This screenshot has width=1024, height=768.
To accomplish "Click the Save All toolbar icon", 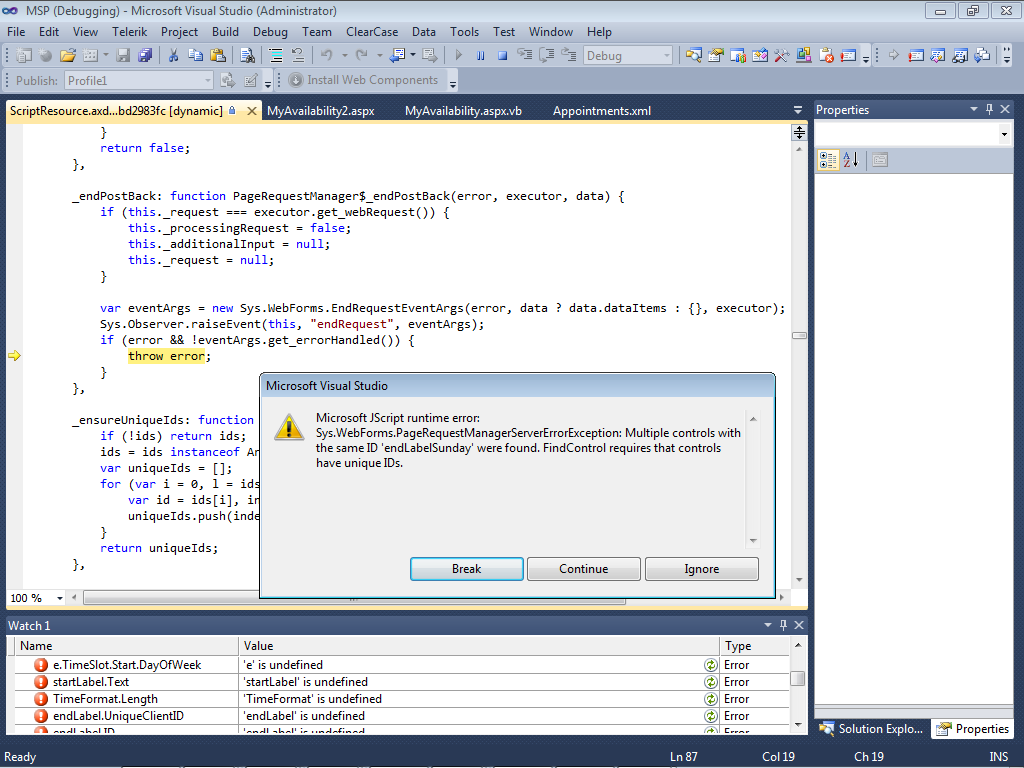I will (145, 56).
